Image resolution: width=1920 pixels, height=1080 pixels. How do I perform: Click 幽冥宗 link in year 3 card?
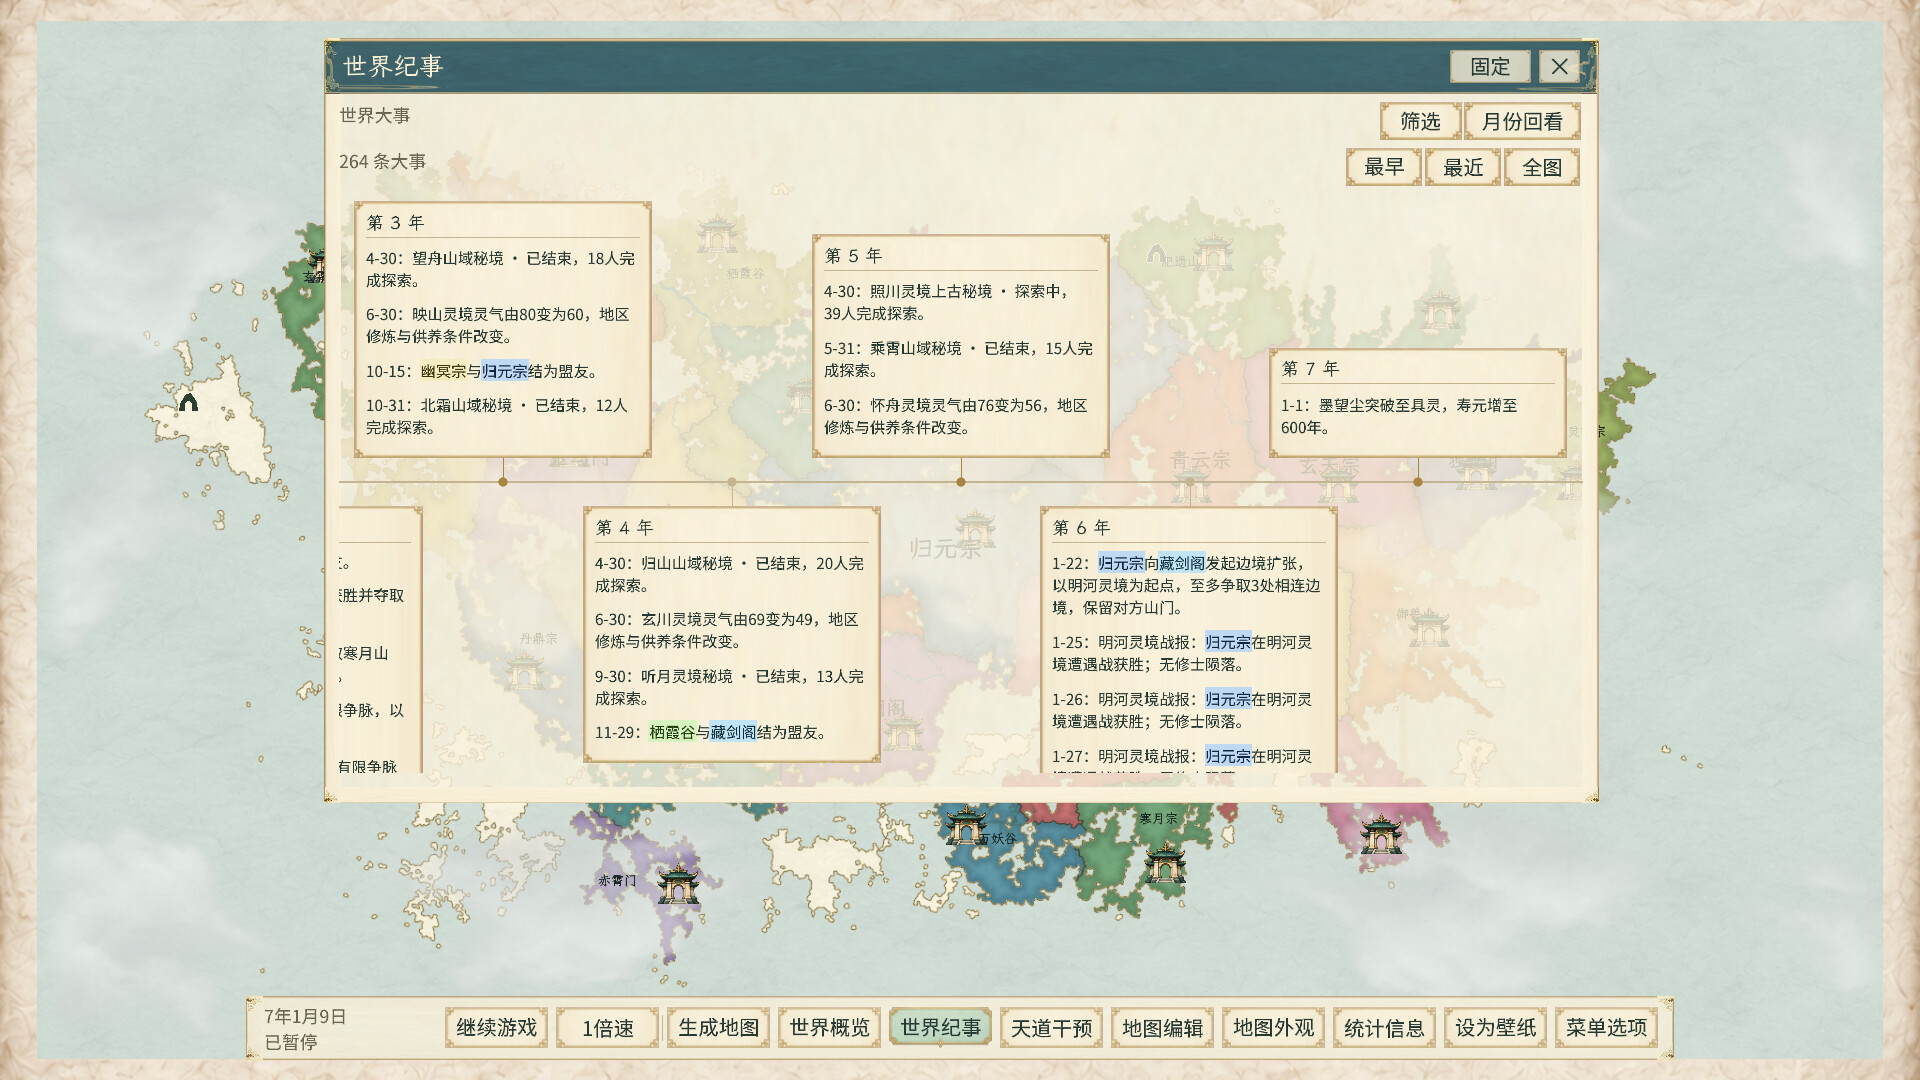[443, 371]
